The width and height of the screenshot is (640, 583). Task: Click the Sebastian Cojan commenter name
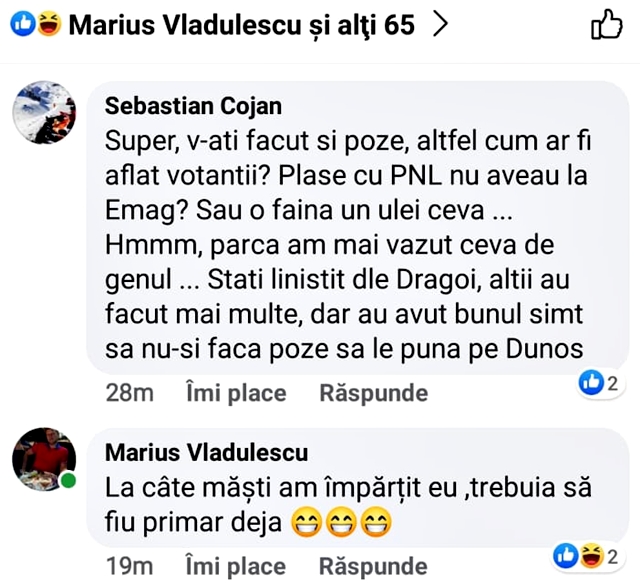click(x=194, y=106)
